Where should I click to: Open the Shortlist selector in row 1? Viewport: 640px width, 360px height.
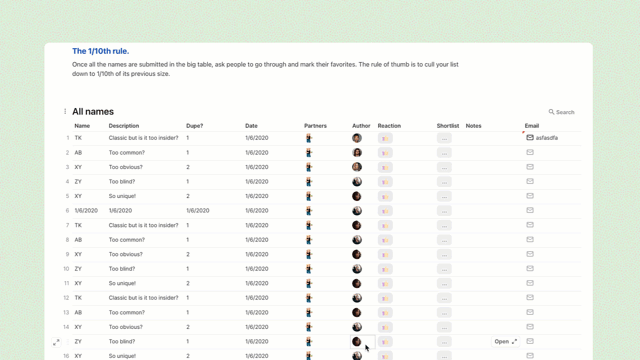coord(444,138)
